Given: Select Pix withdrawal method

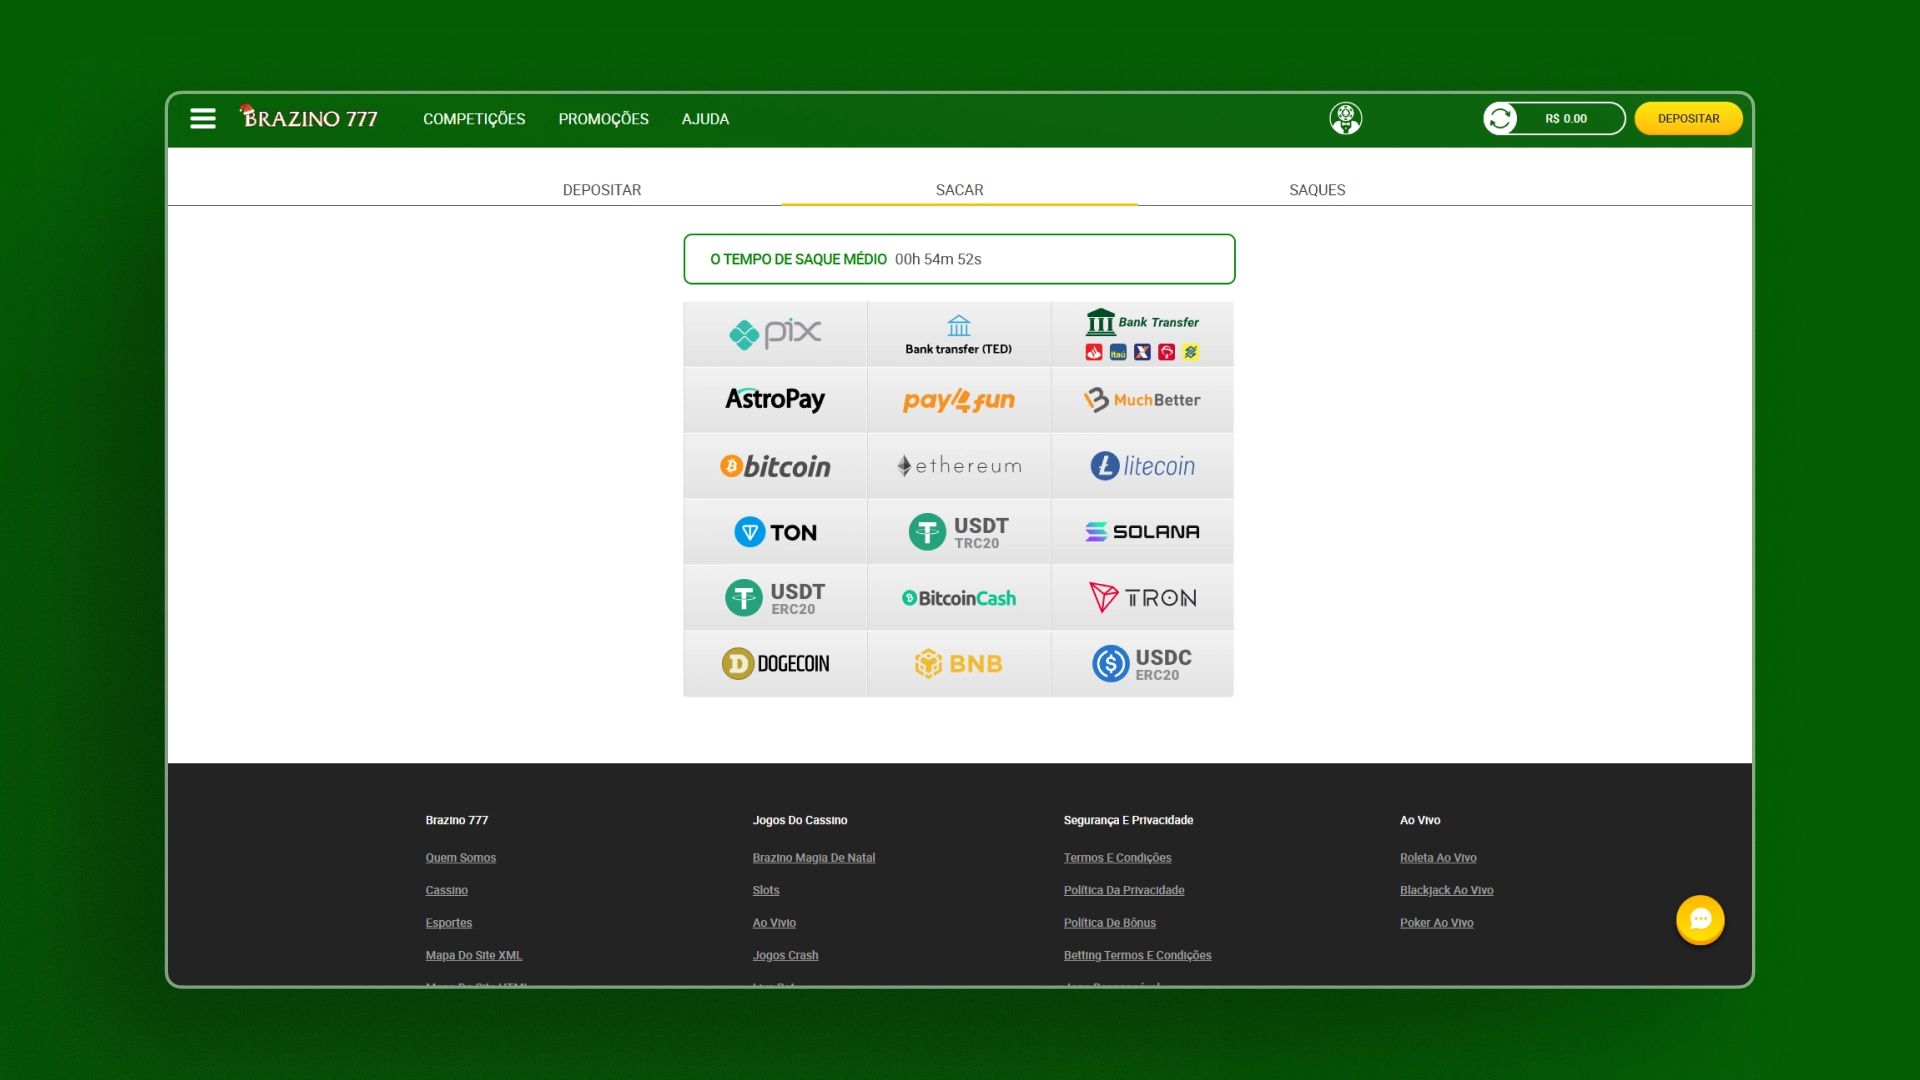Looking at the screenshot, I should coord(775,334).
